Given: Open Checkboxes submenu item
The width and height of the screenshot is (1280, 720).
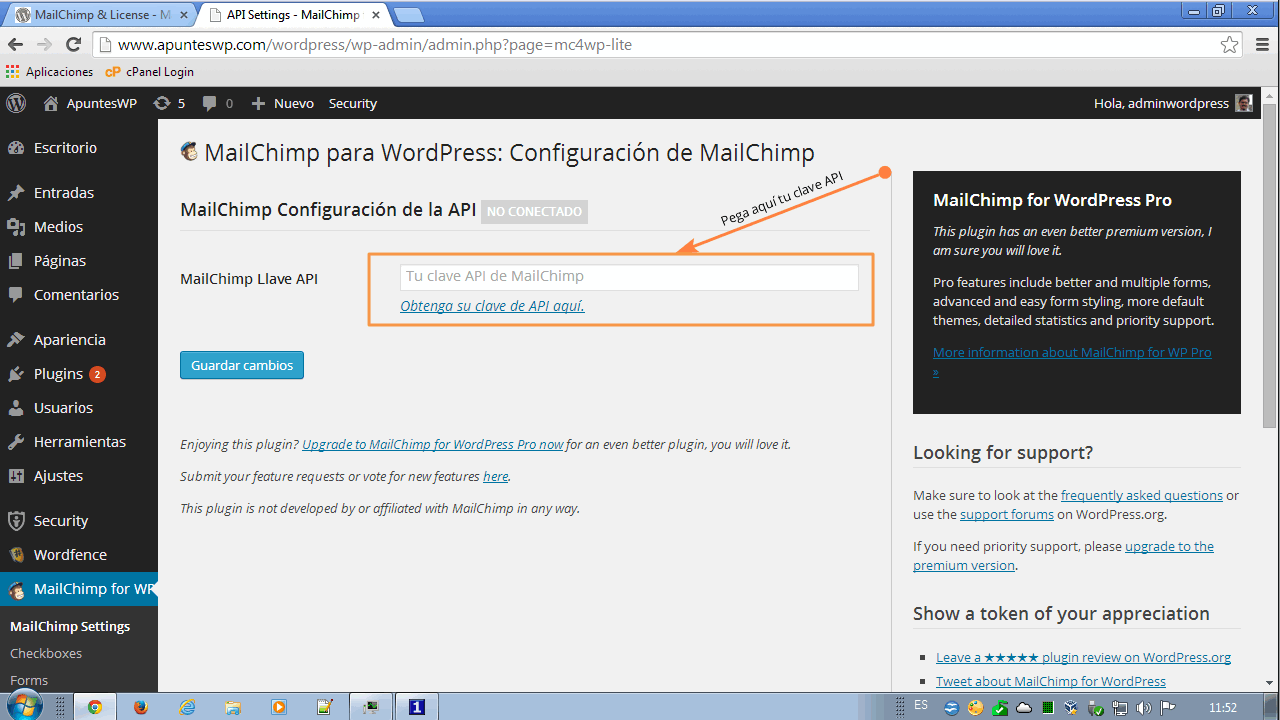Looking at the screenshot, I should (x=46, y=653).
